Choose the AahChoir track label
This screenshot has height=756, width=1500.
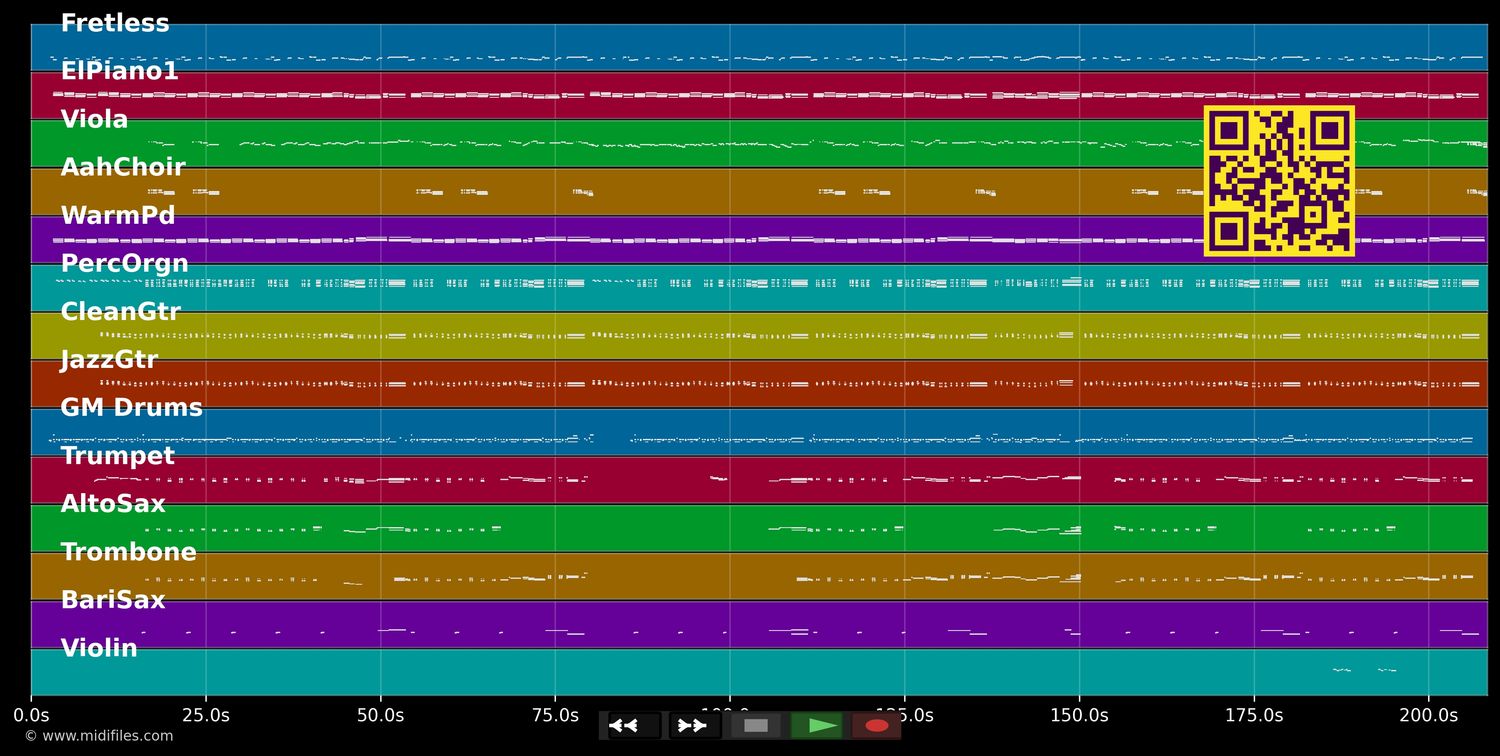pos(123,168)
